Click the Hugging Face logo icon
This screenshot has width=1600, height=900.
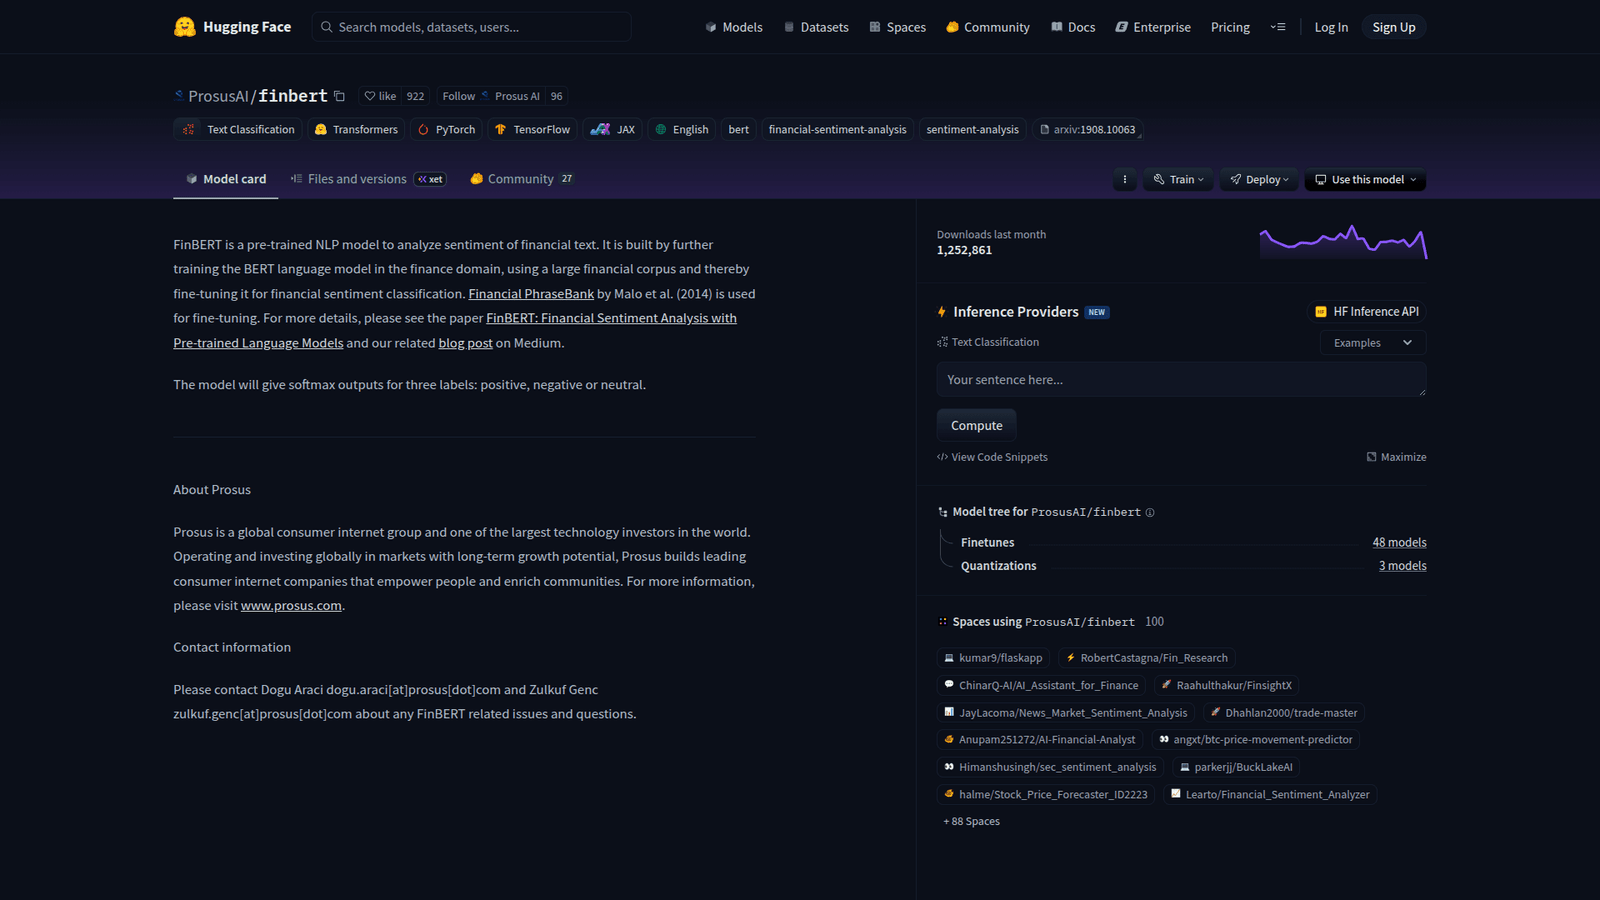[184, 27]
